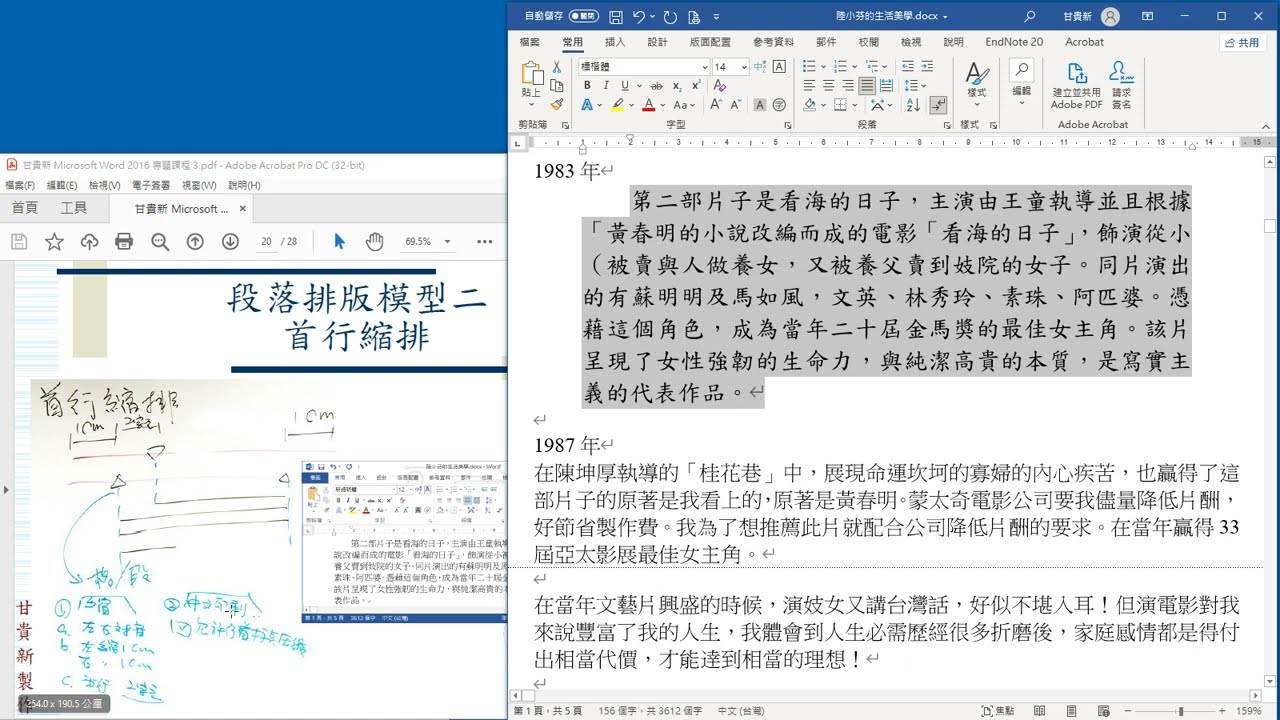Click the enclosed character 字 icon
The image size is (1280, 720).
779,105
